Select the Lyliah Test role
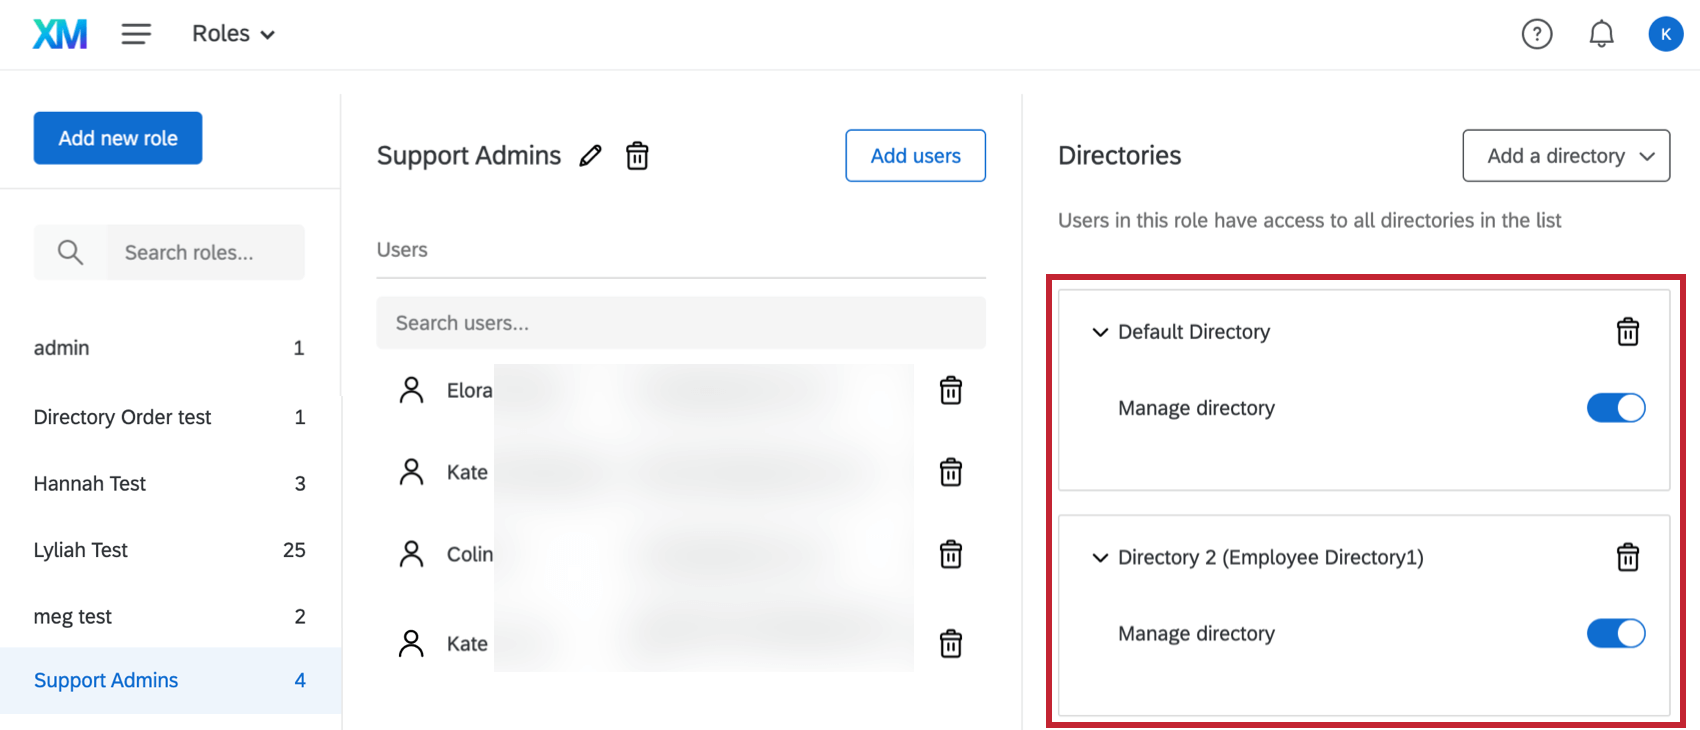The image size is (1700, 730). [x=81, y=550]
